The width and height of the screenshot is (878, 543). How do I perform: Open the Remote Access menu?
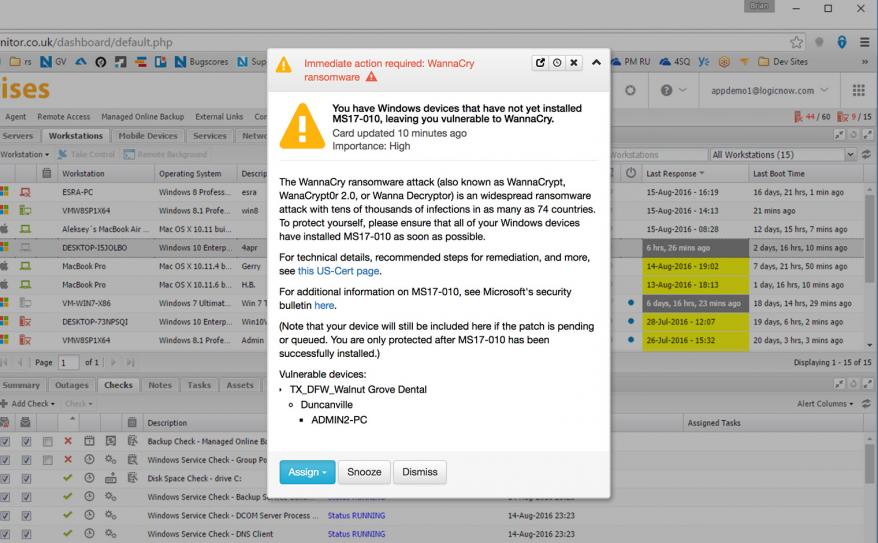(64, 116)
